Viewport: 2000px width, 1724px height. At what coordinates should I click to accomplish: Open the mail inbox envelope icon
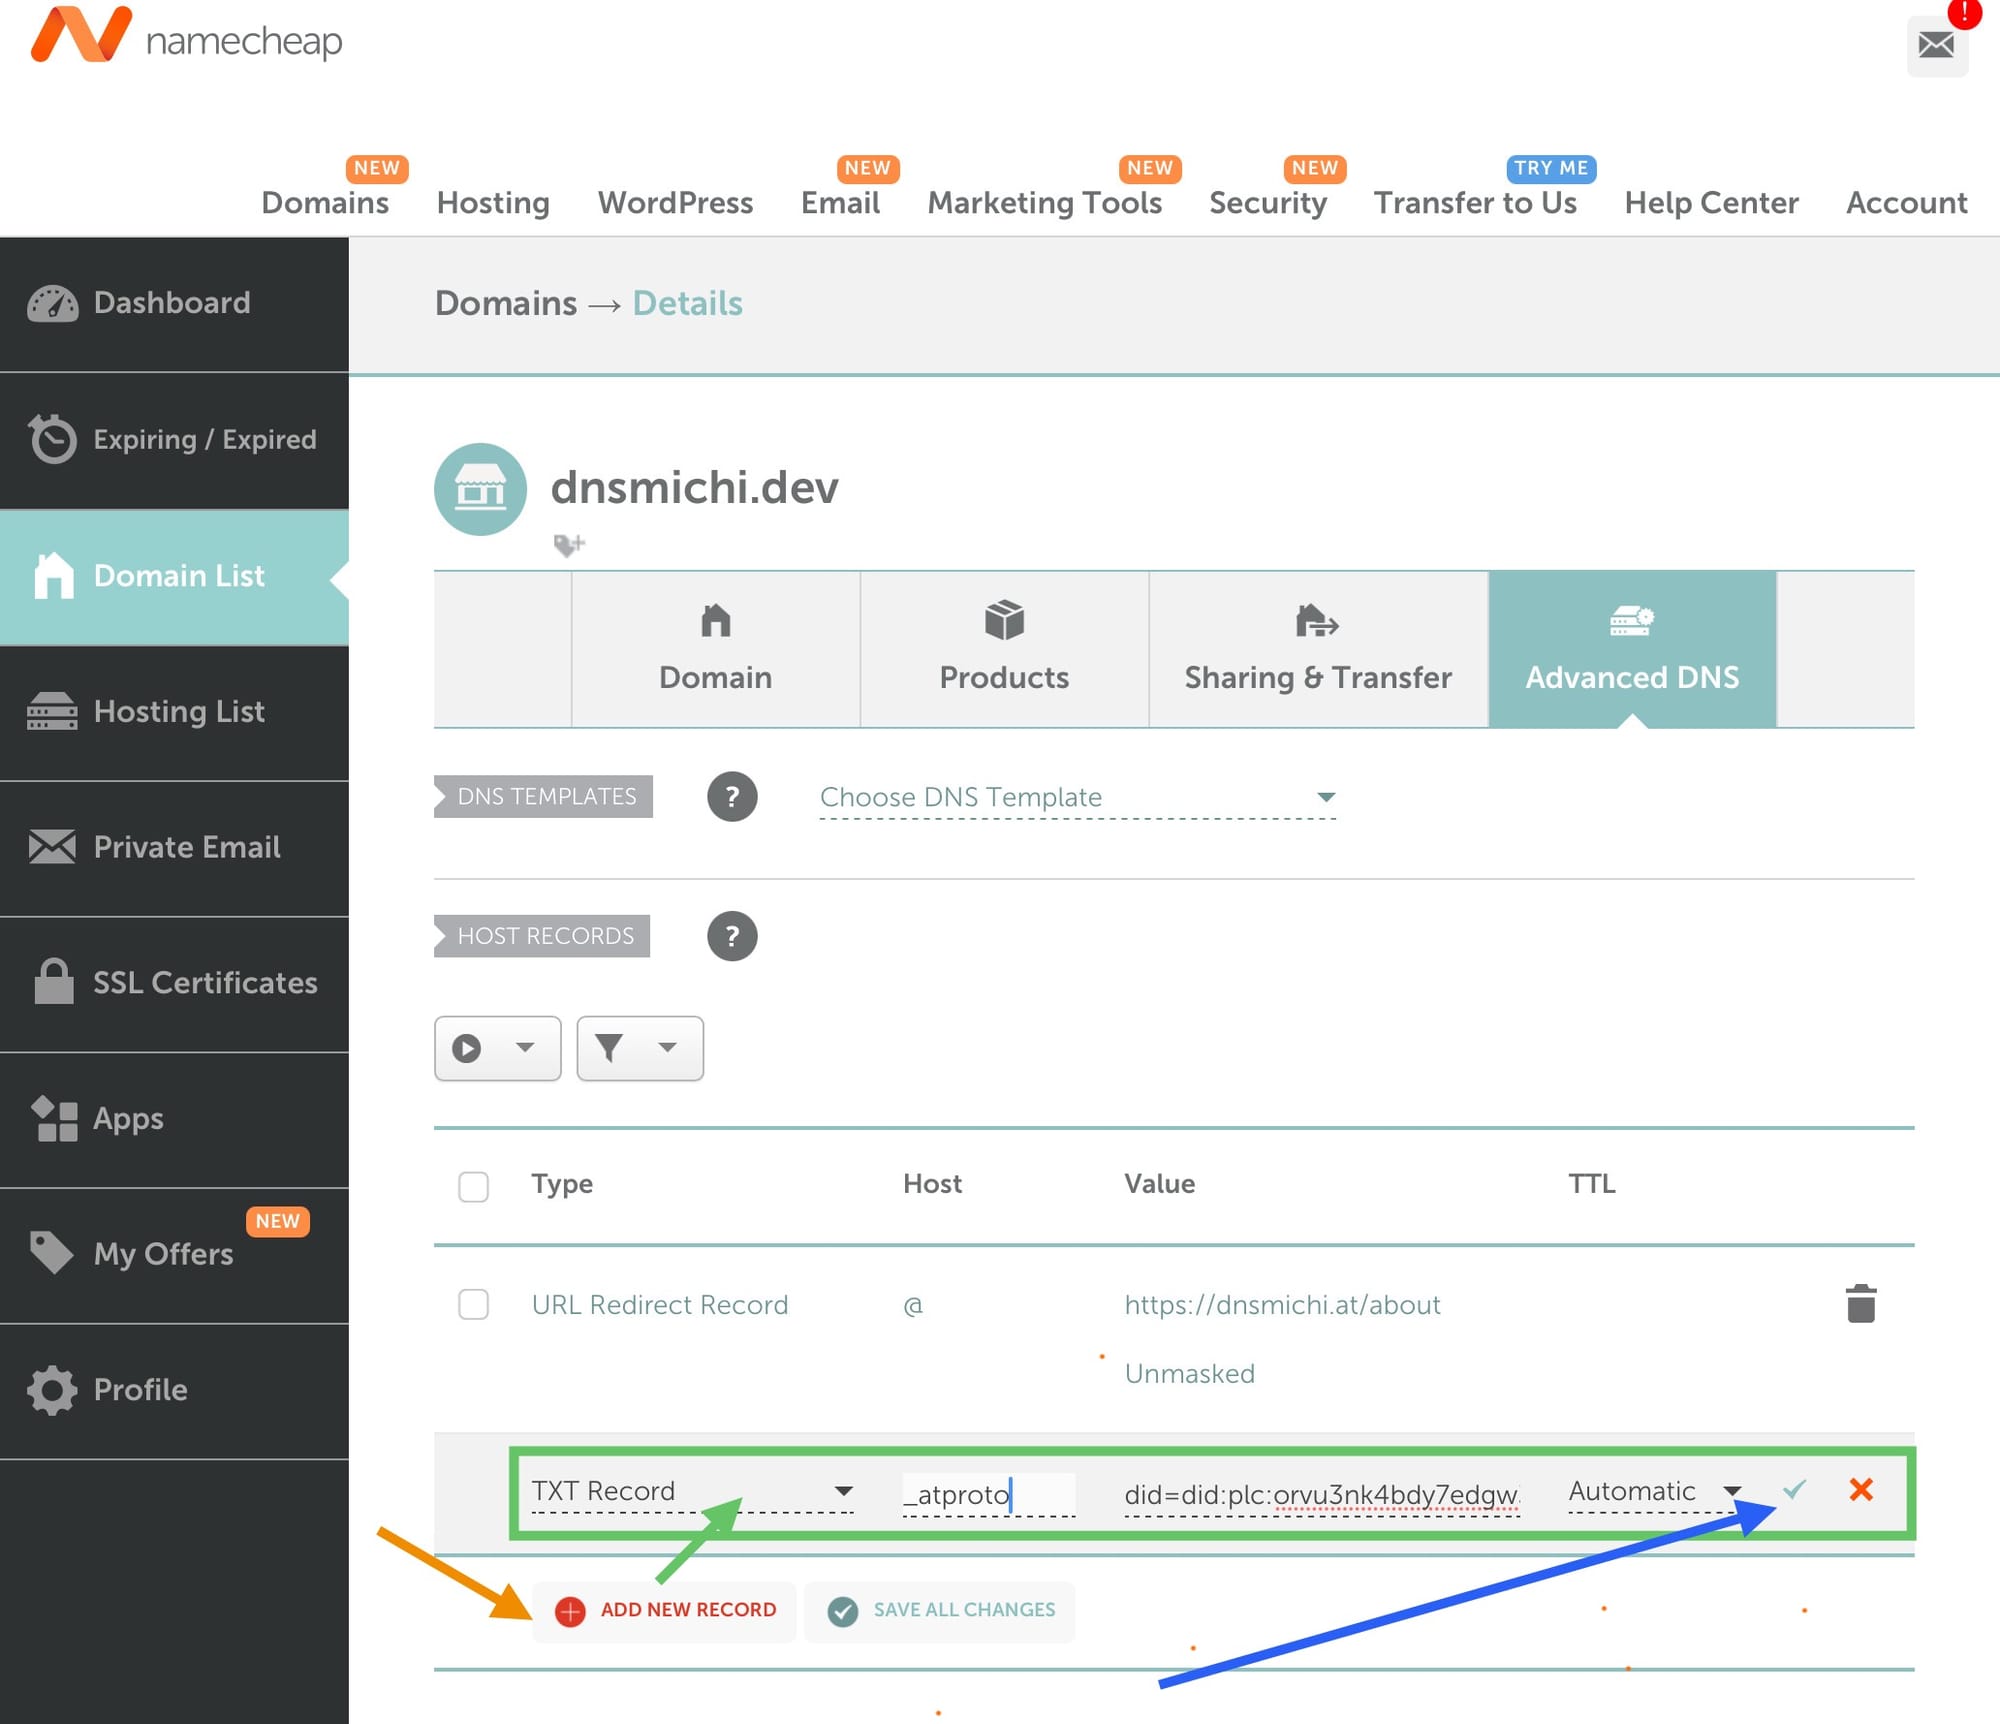tap(1936, 44)
